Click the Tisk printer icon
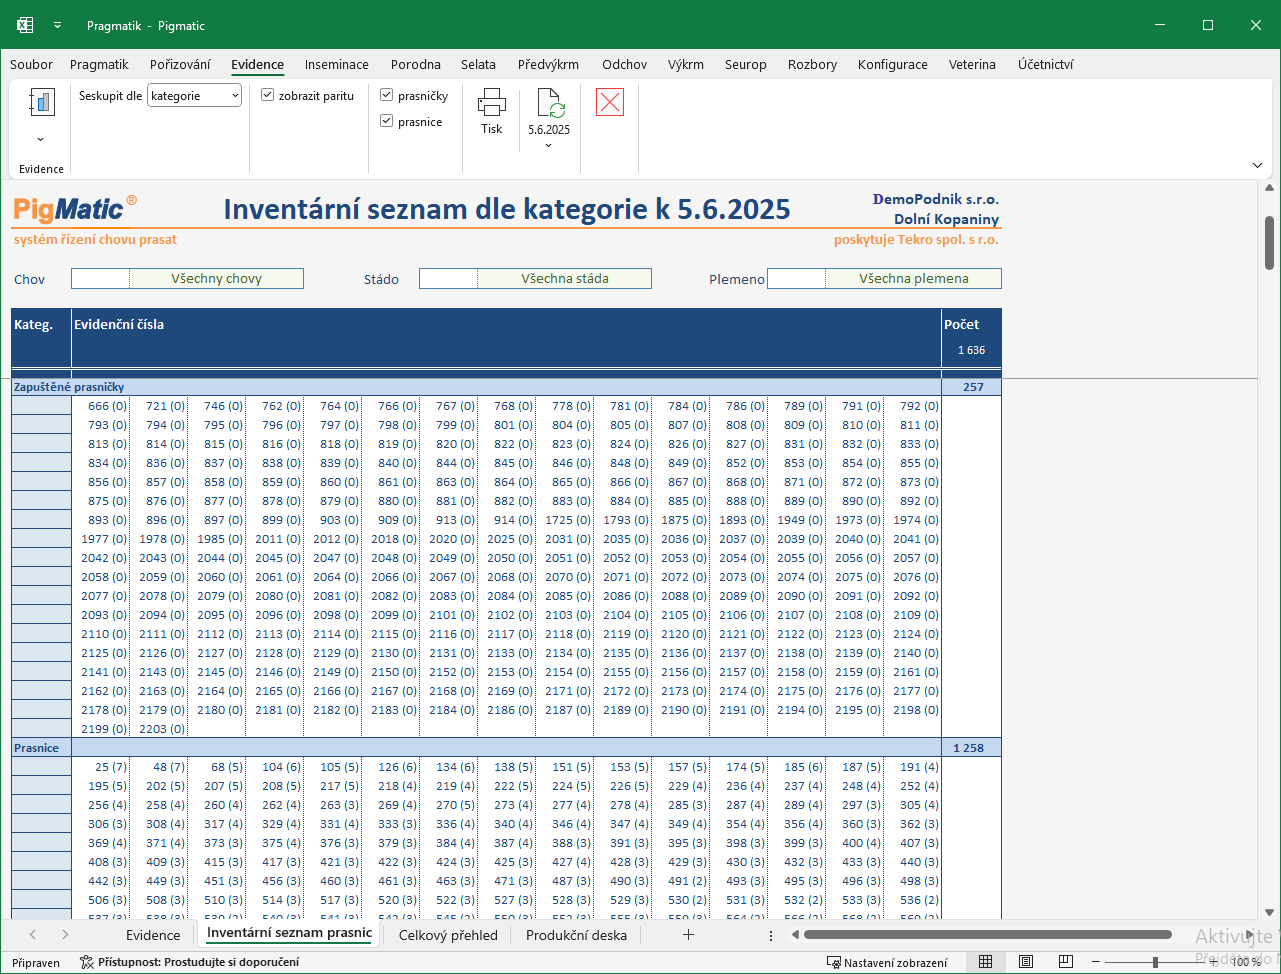Image resolution: width=1281 pixels, height=974 pixels. tap(491, 102)
